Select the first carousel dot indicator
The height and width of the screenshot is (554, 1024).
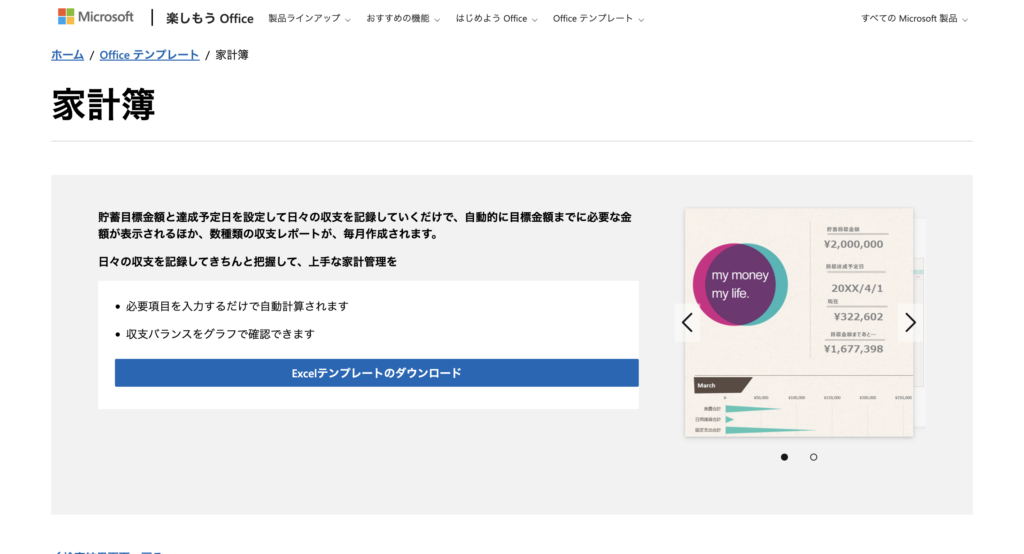pyautogui.click(x=784, y=457)
